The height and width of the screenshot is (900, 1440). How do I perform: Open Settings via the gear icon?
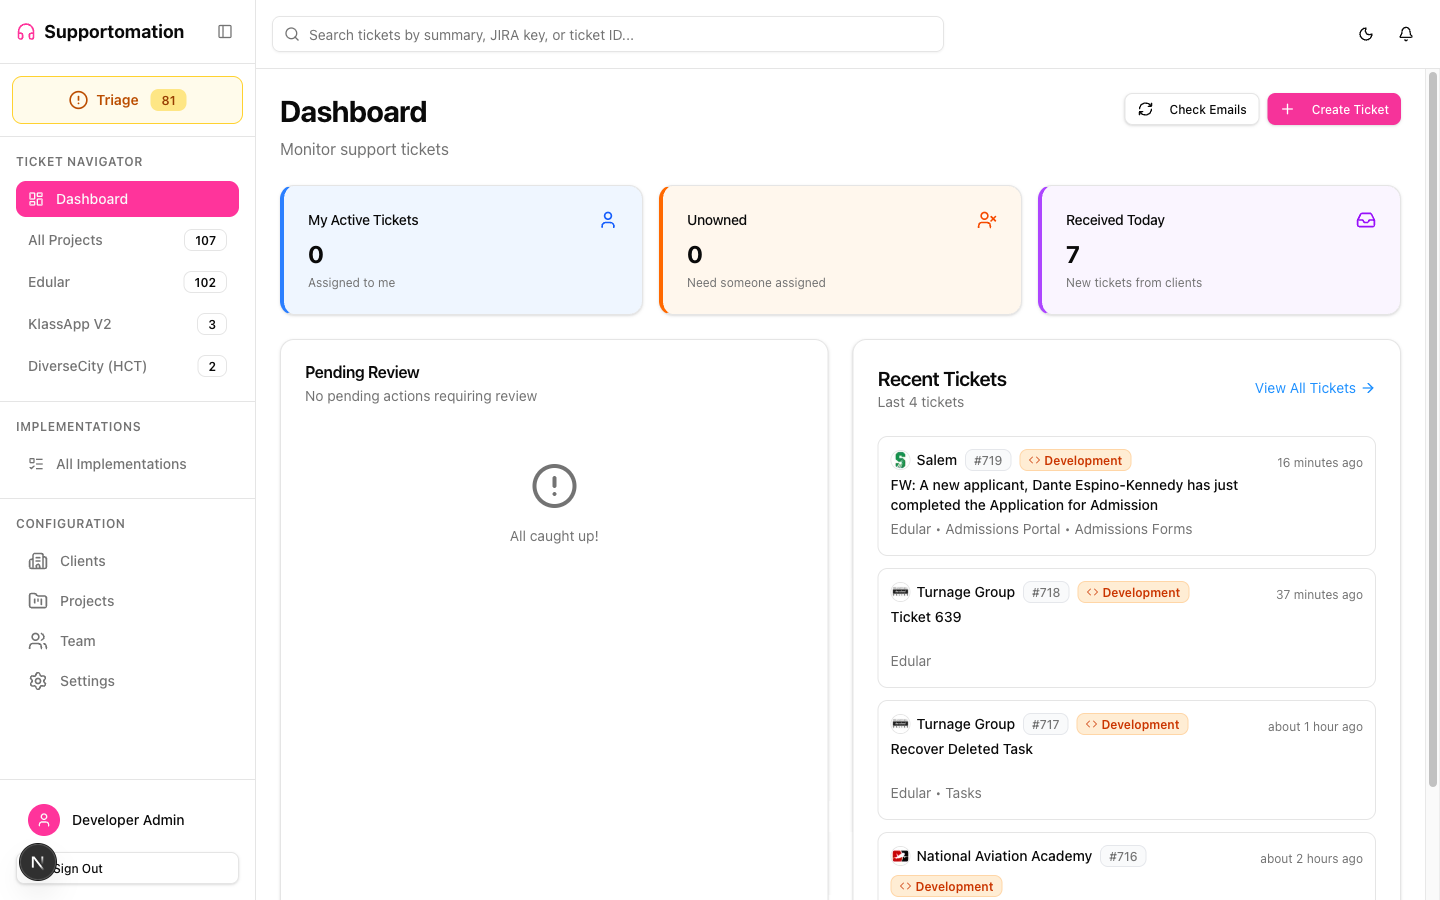37,680
